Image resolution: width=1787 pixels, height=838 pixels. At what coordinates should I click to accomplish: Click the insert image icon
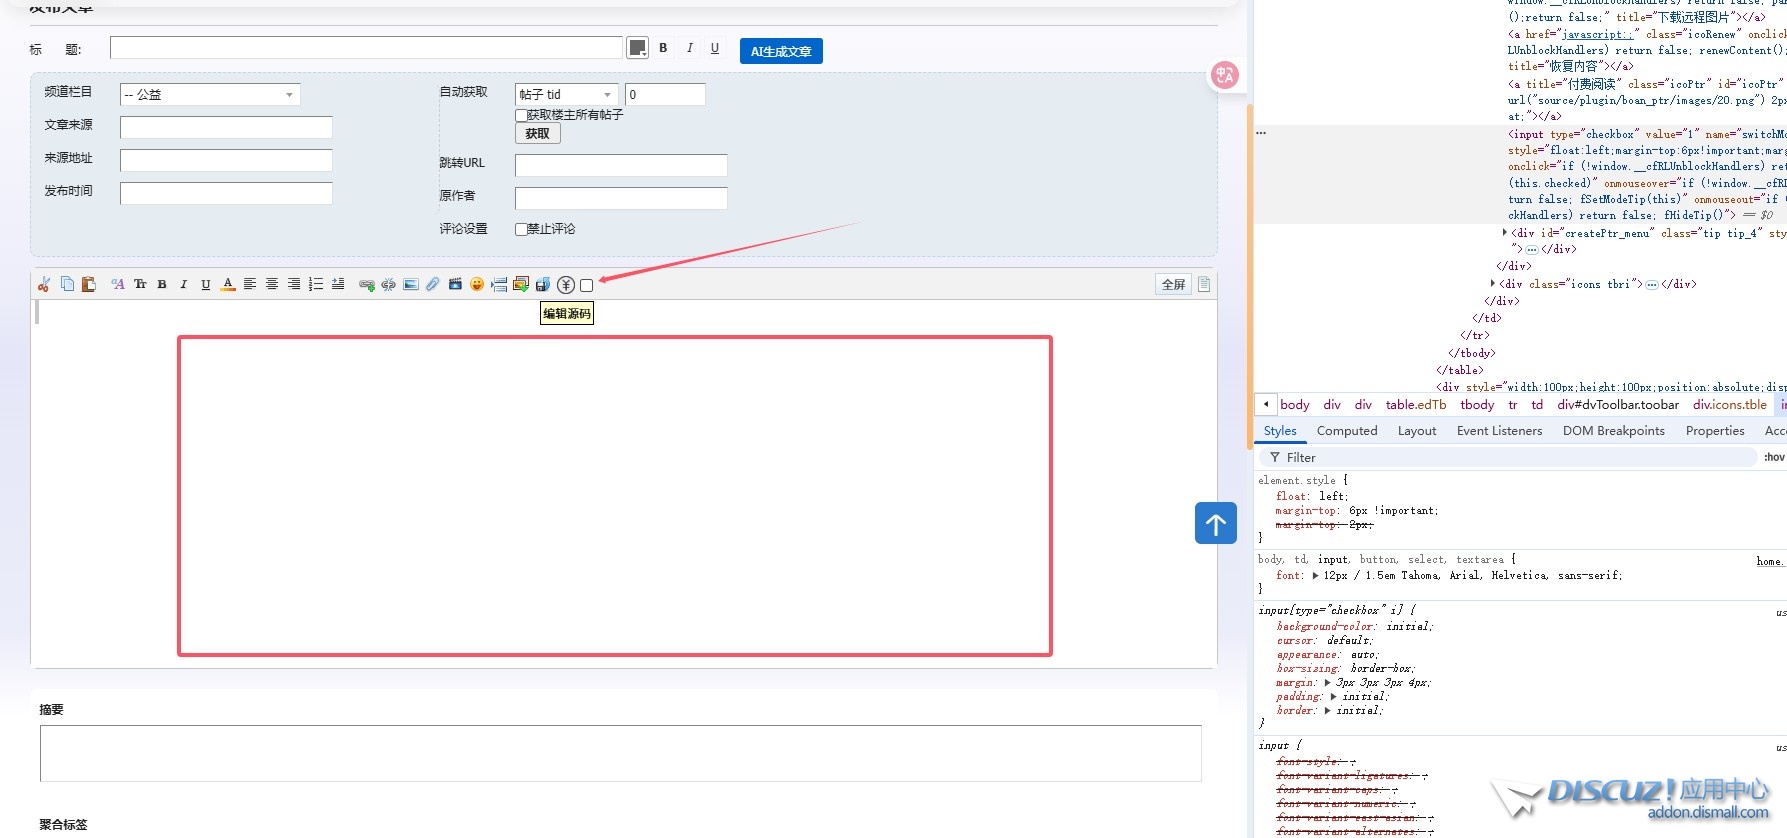[411, 285]
